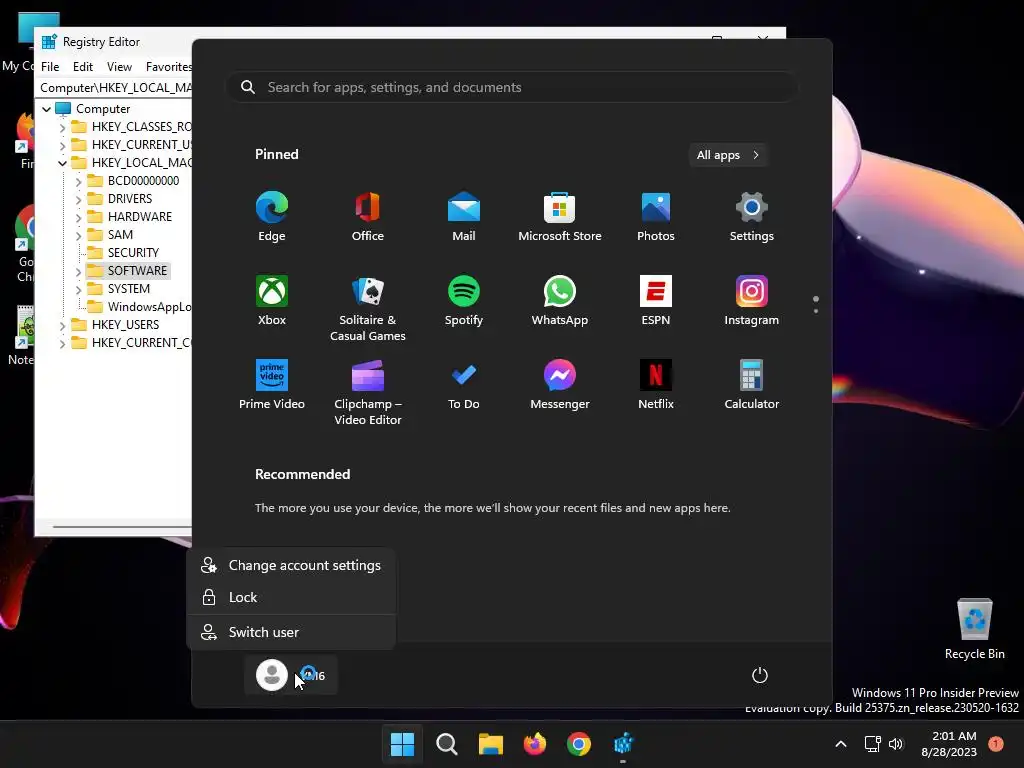Launch the To Do app
This screenshot has width=1024, height=768.
(x=464, y=384)
